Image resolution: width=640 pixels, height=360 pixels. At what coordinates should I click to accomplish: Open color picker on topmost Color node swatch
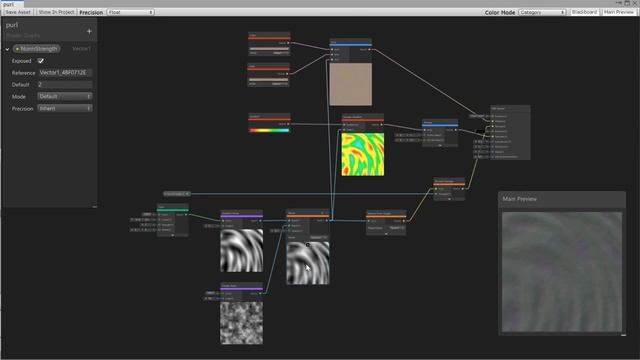[x=269, y=49]
